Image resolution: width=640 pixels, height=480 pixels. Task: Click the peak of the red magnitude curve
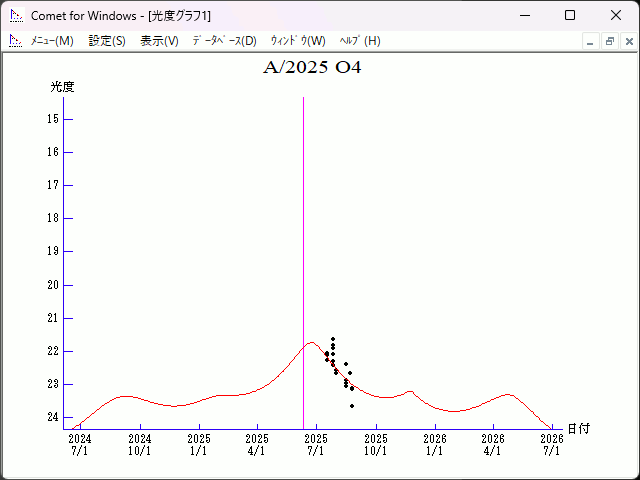pyautogui.click(x=311, y=342)
